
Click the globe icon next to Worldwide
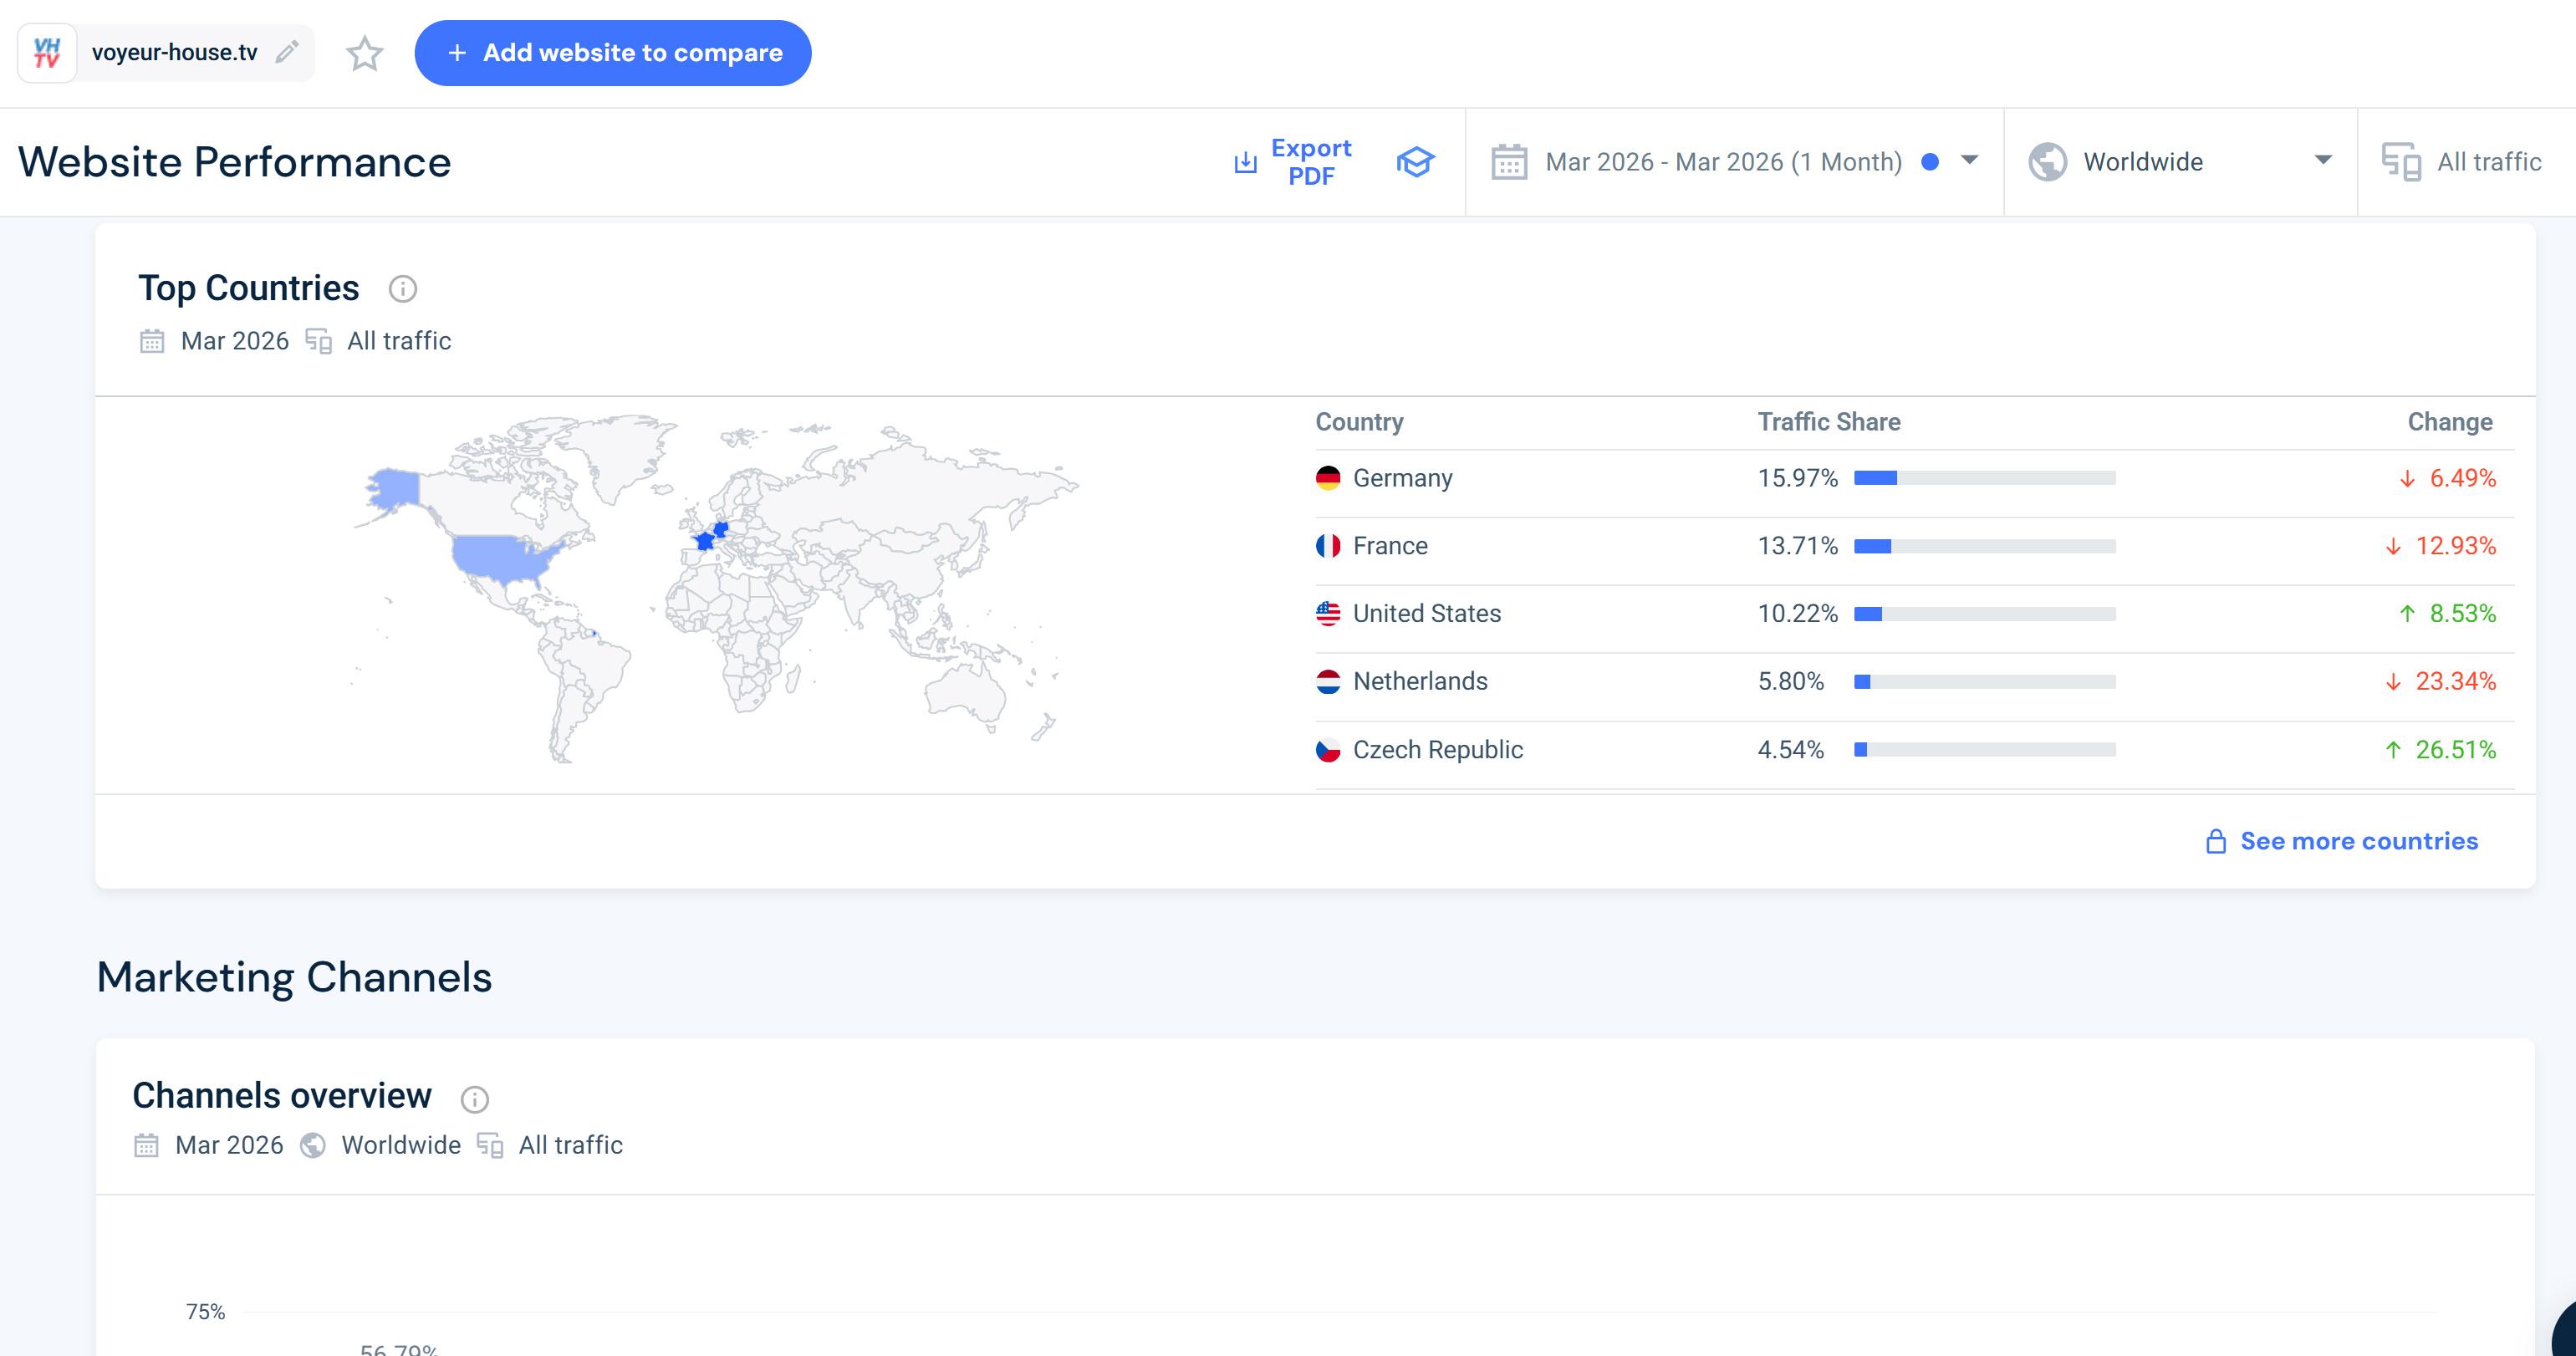[2047, 162]
